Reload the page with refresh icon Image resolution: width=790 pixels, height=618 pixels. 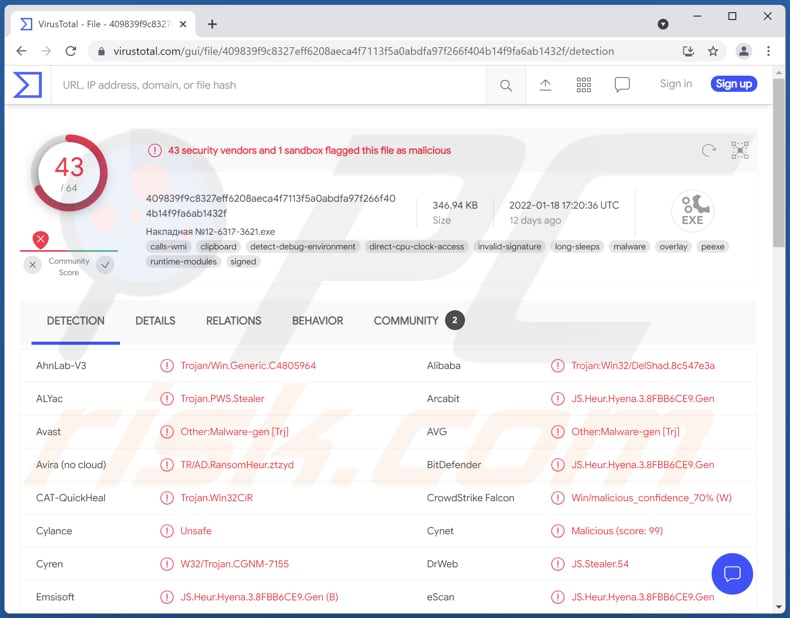71,51
